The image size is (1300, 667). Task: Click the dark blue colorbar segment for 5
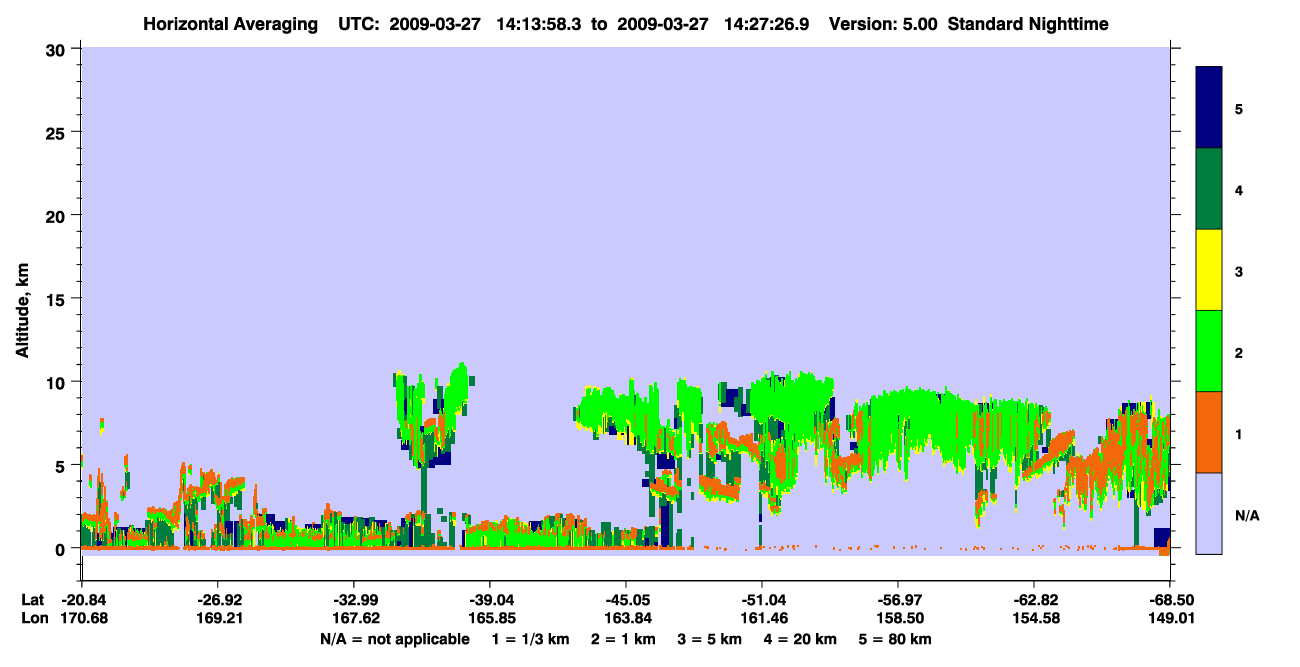pos(1209,108)
